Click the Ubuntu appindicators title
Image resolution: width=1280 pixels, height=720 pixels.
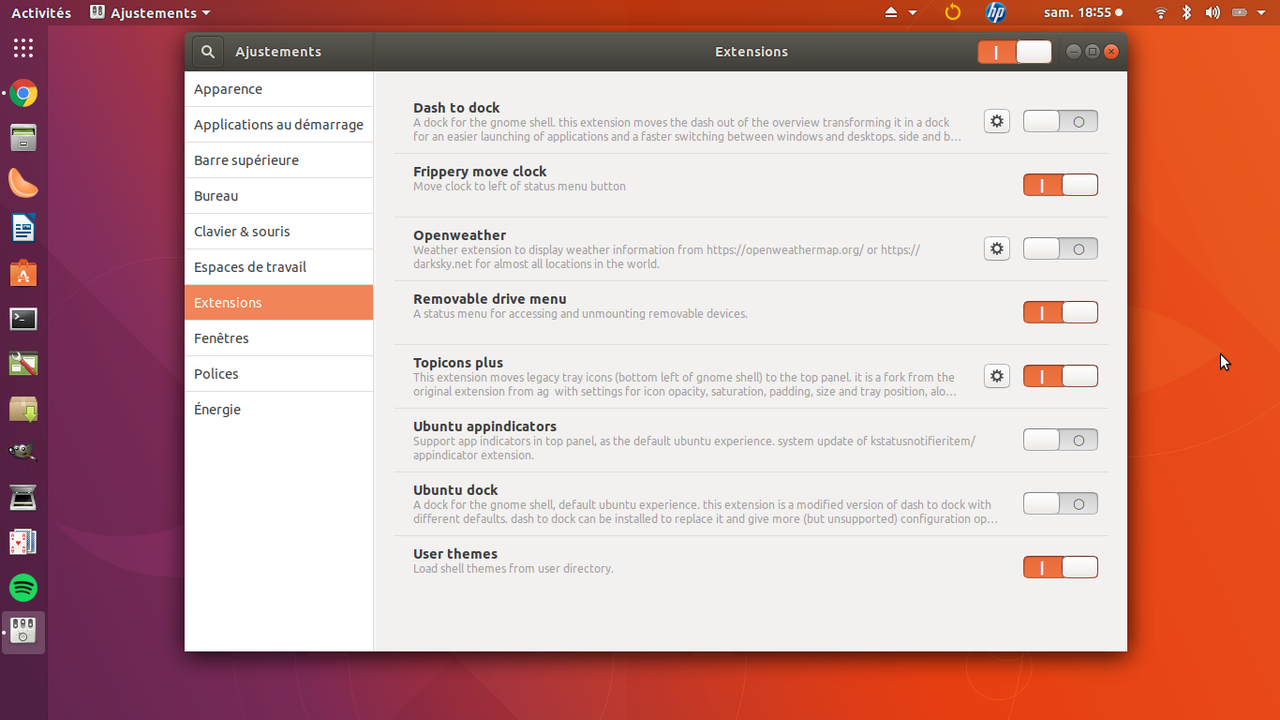point(485,427)
